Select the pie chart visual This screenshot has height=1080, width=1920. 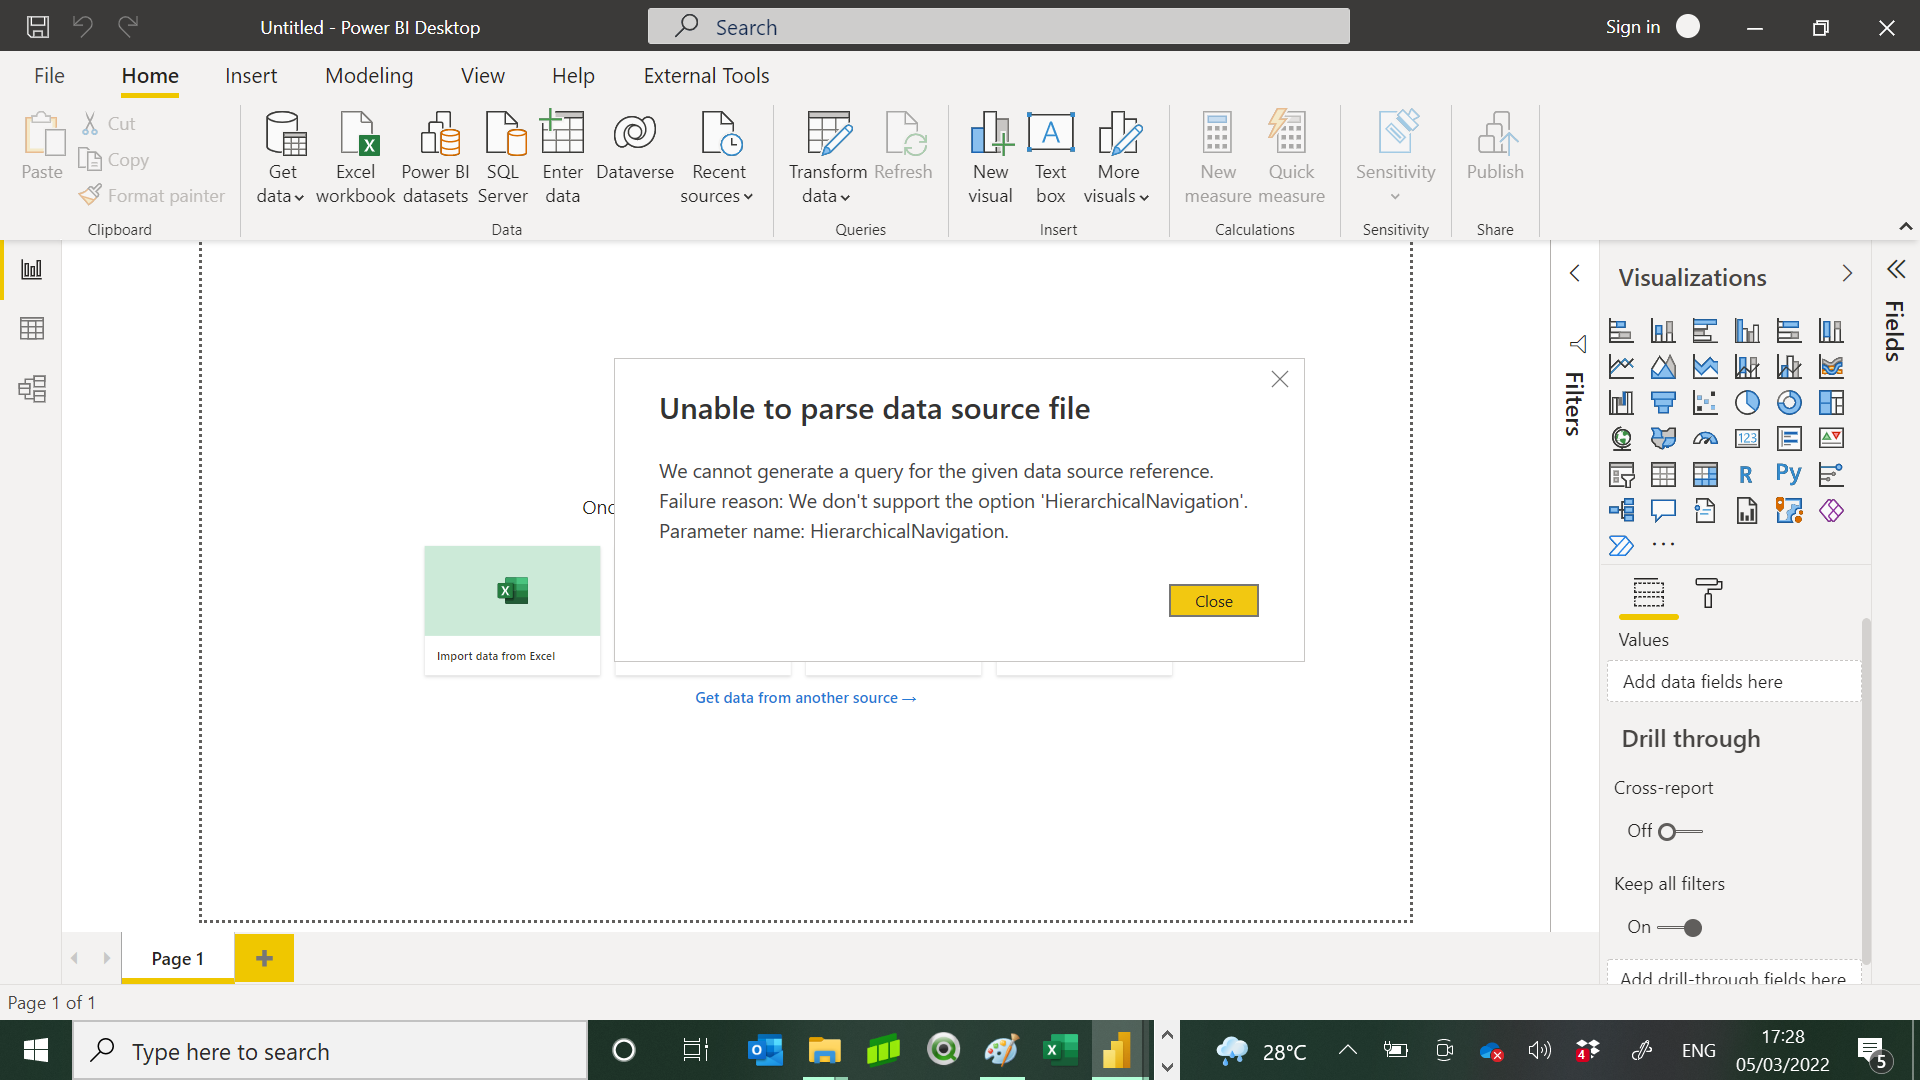coord(1747,403)
